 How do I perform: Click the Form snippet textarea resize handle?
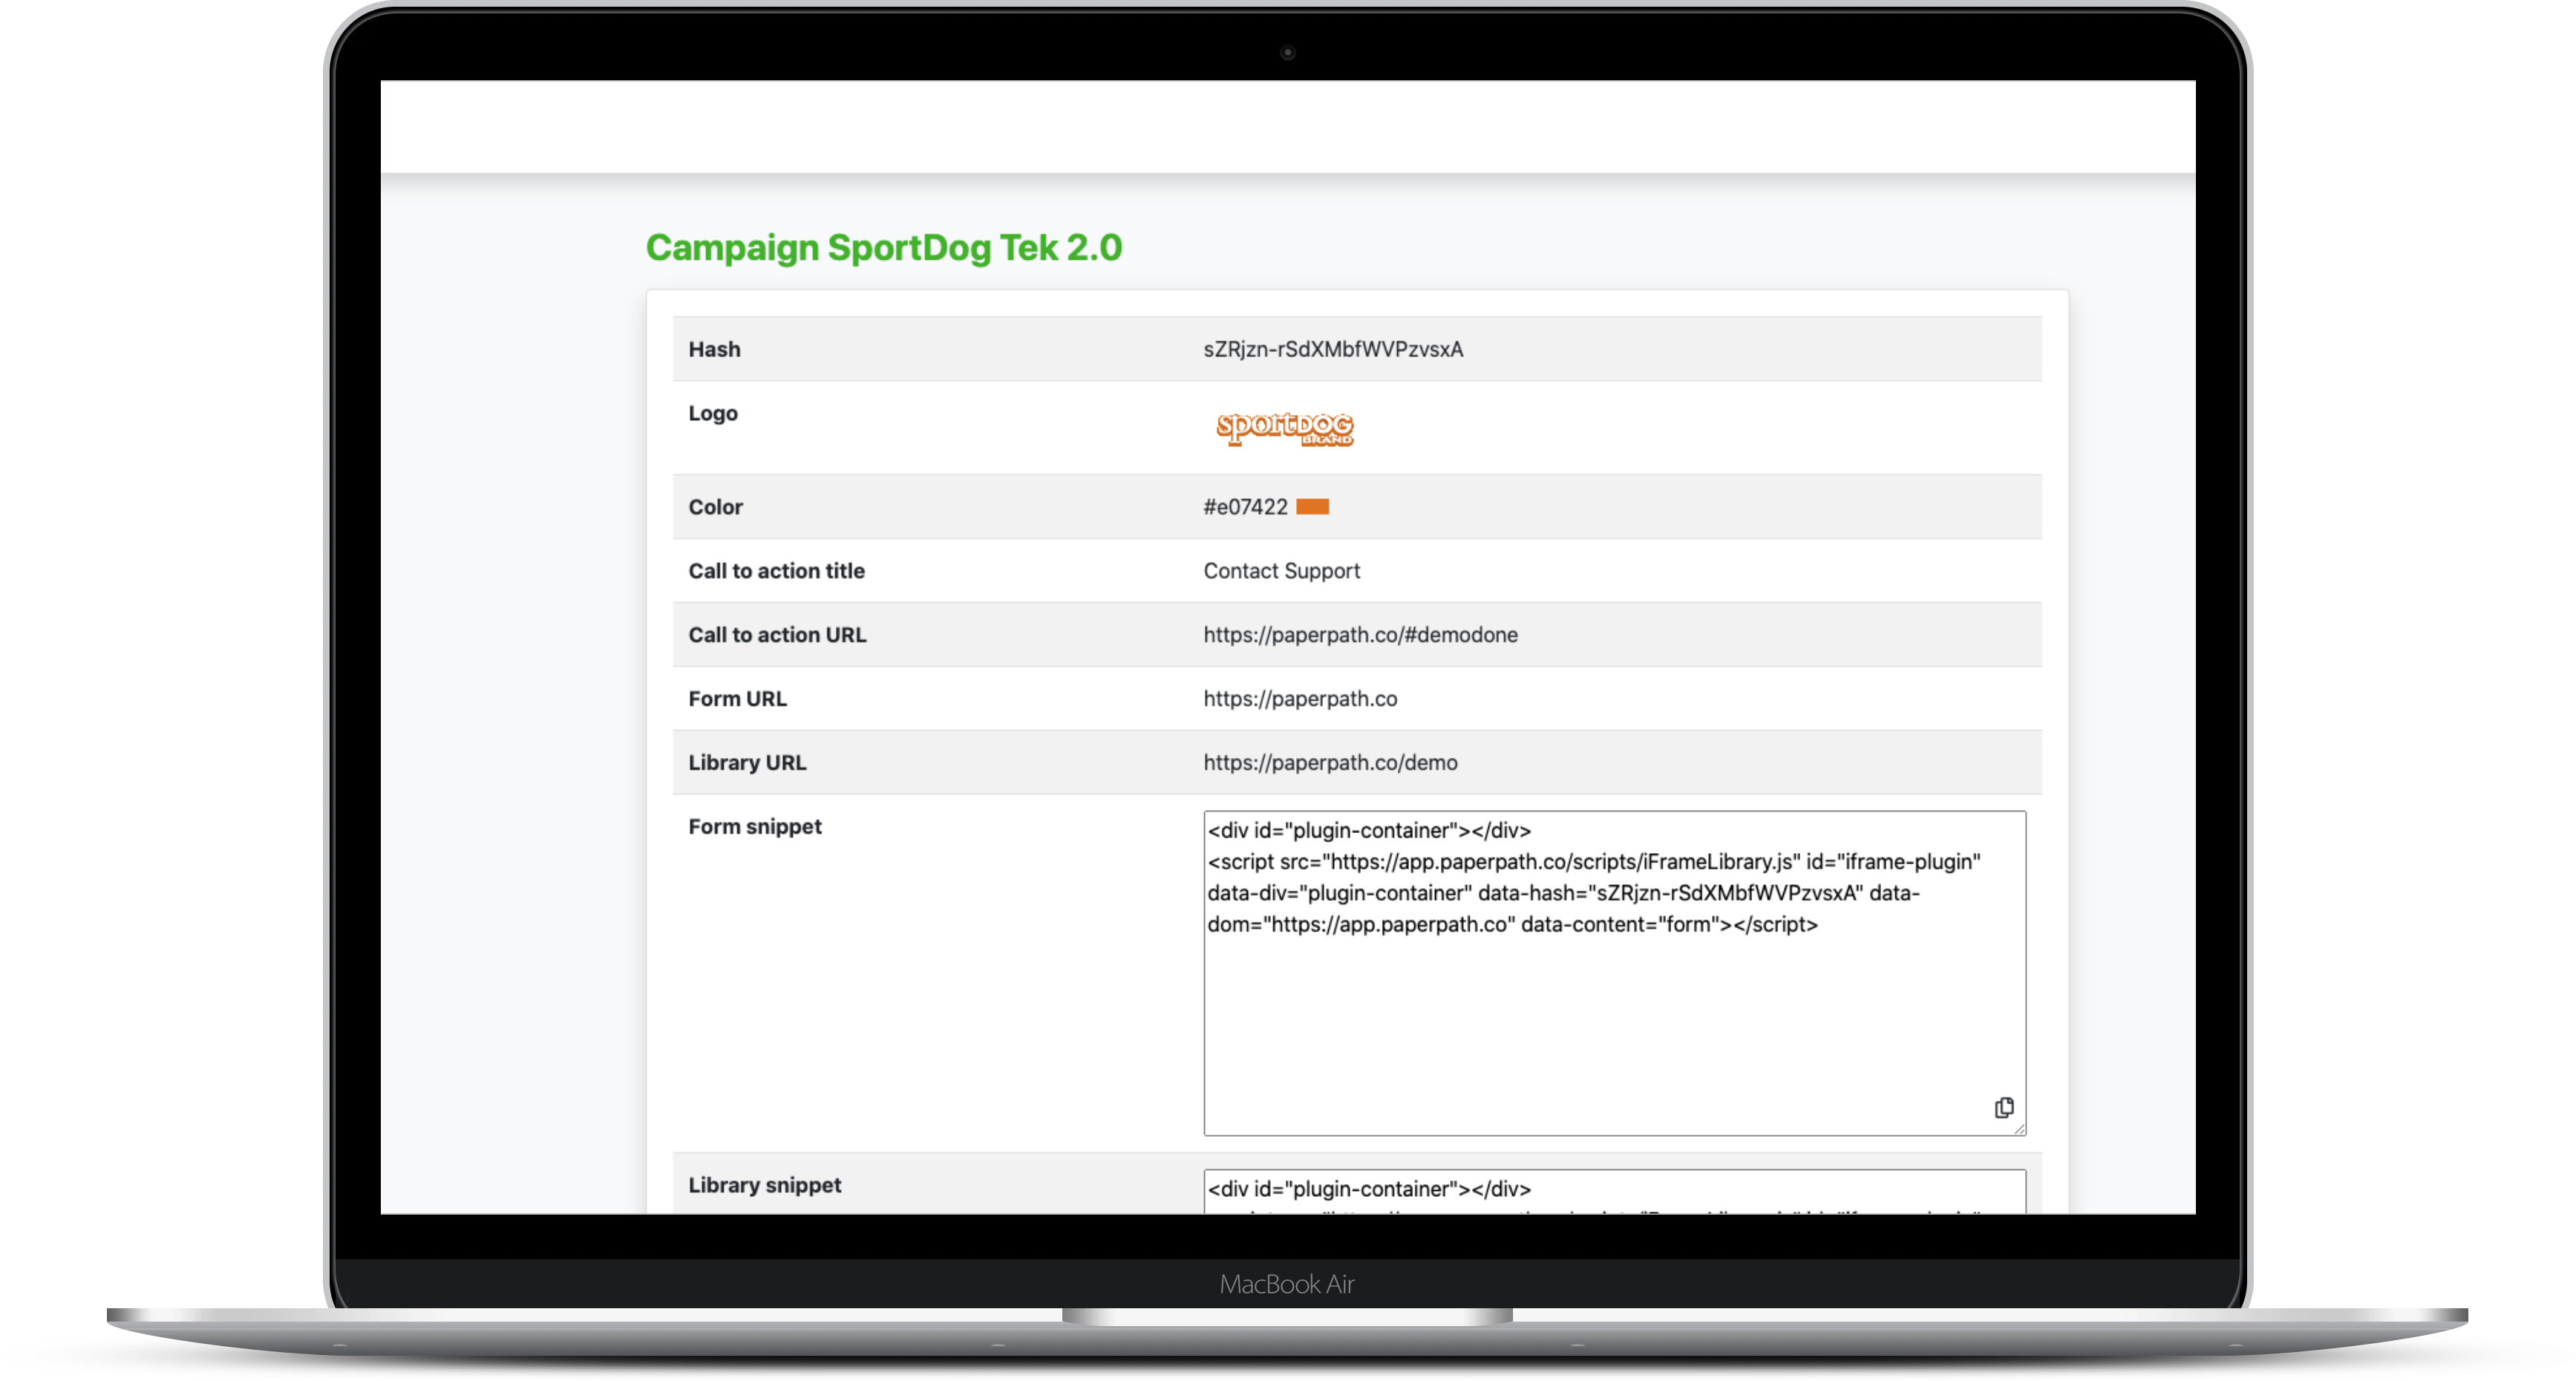pos(2019,1129)
